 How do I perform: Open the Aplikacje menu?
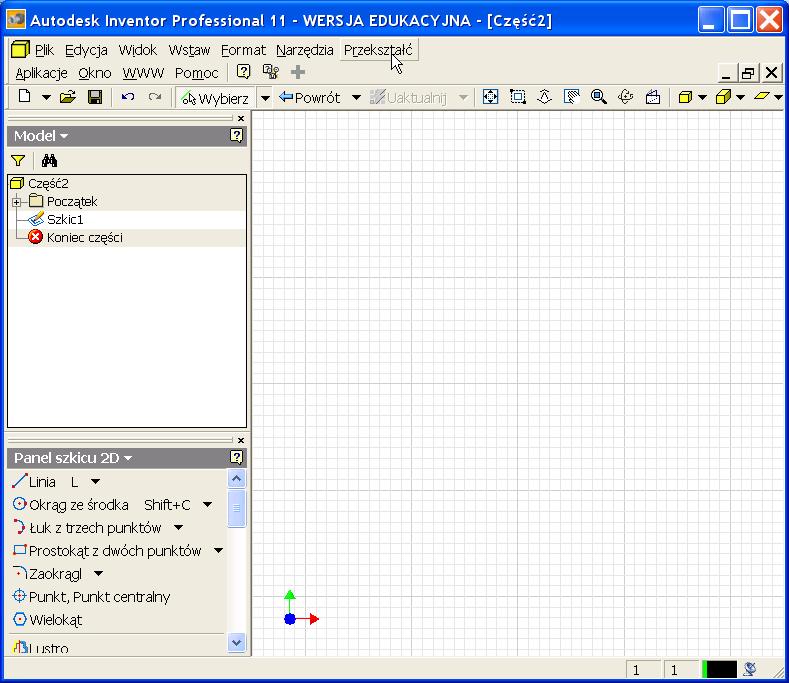(41, 73)
